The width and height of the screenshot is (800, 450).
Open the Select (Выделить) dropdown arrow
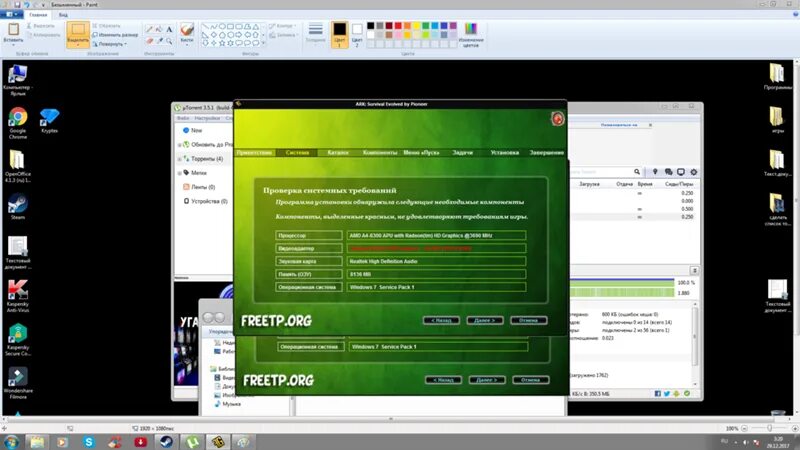point(78,44)
